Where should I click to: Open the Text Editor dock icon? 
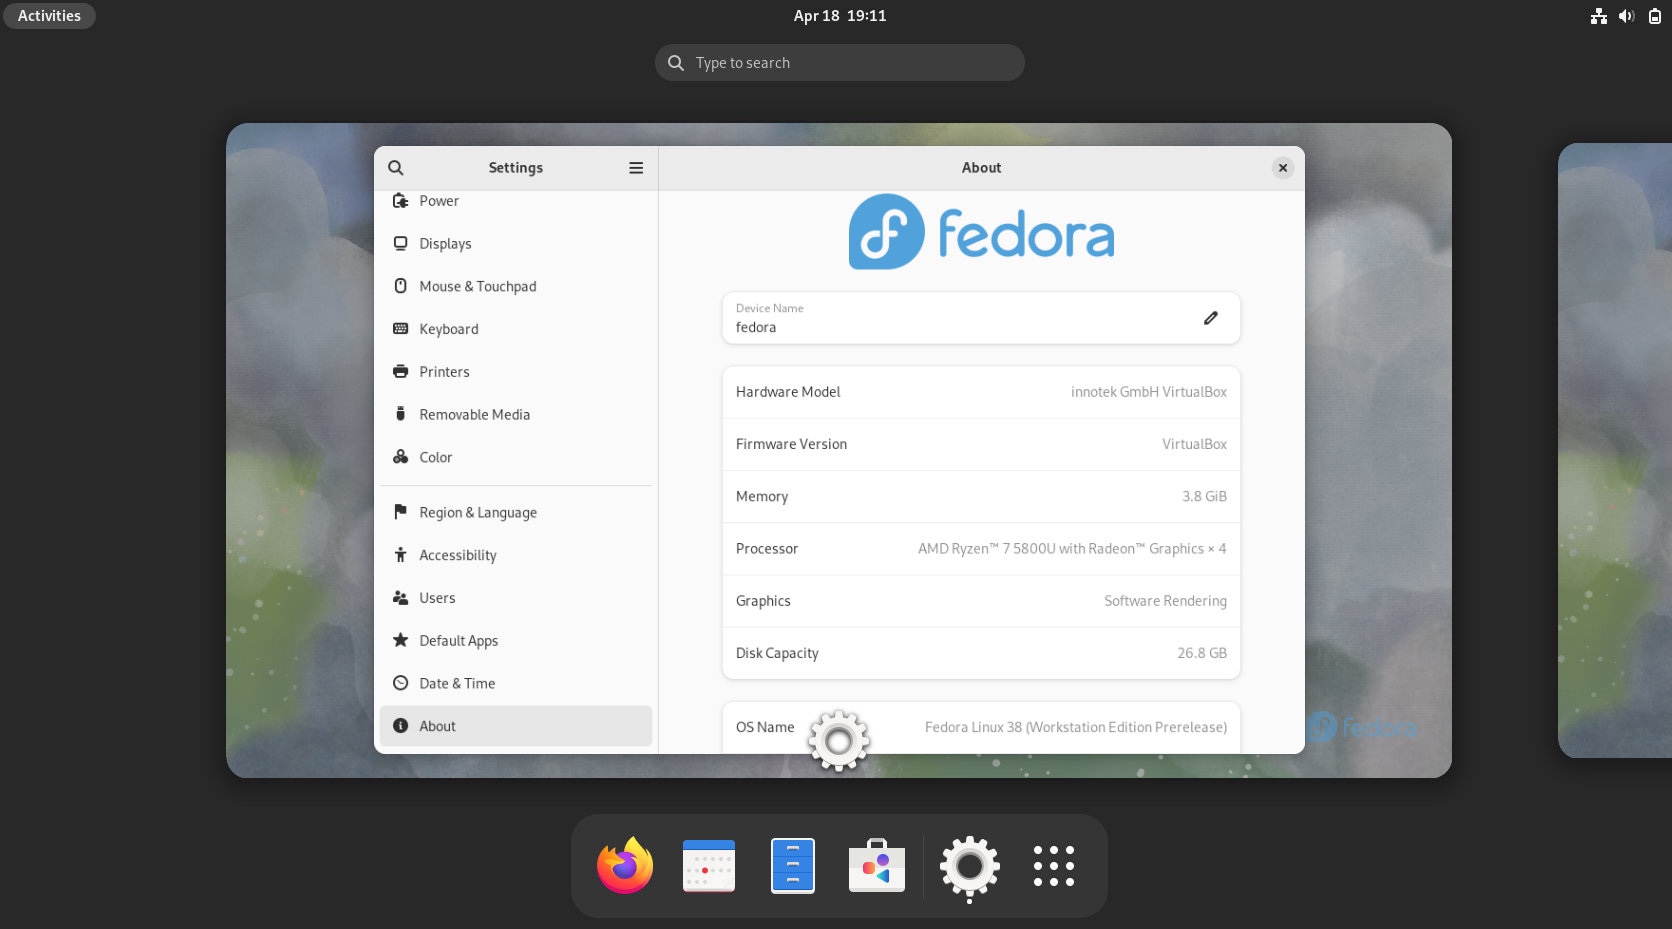[x=792, y=865]
